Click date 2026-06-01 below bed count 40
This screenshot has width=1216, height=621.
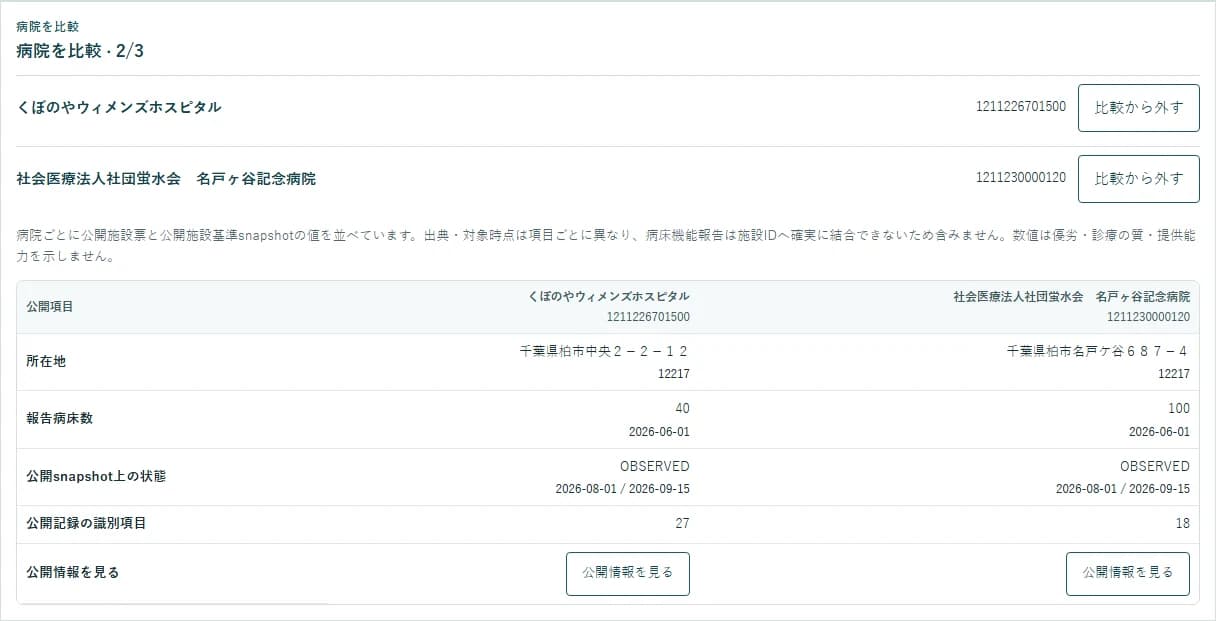point(659,432)
